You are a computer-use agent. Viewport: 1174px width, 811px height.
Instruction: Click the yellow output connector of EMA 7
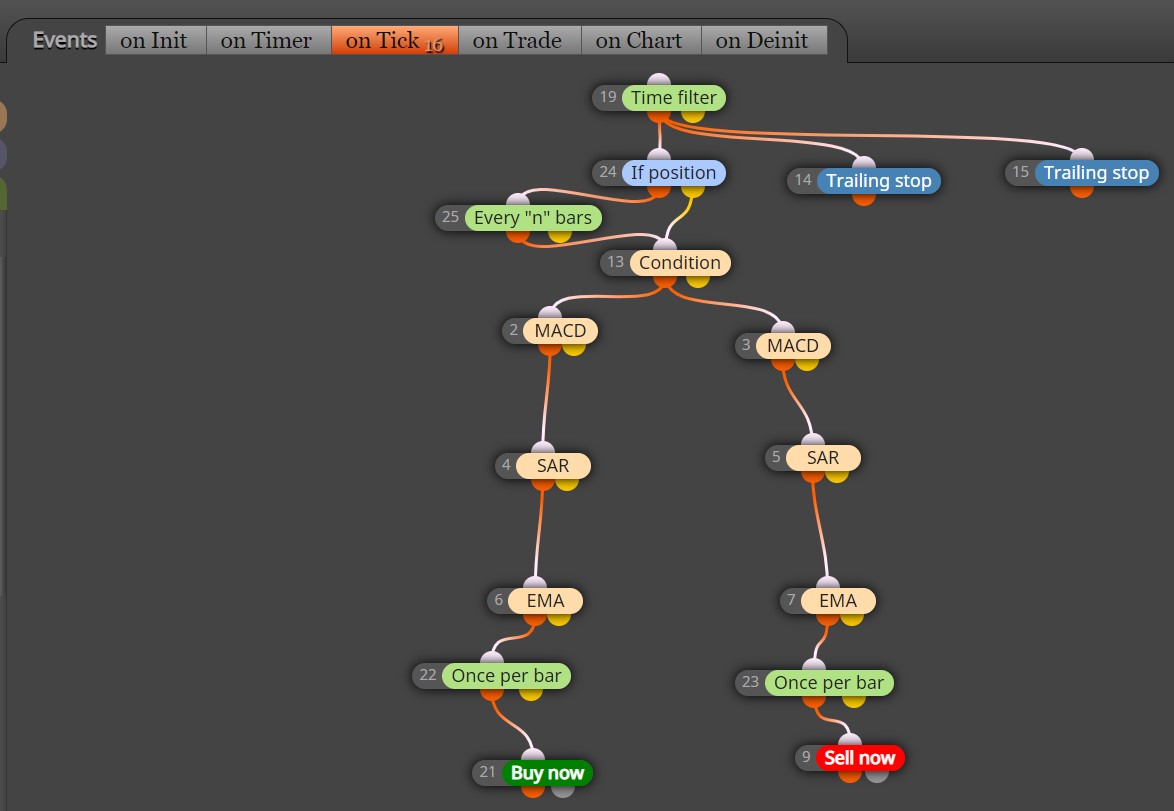[851, 619]
